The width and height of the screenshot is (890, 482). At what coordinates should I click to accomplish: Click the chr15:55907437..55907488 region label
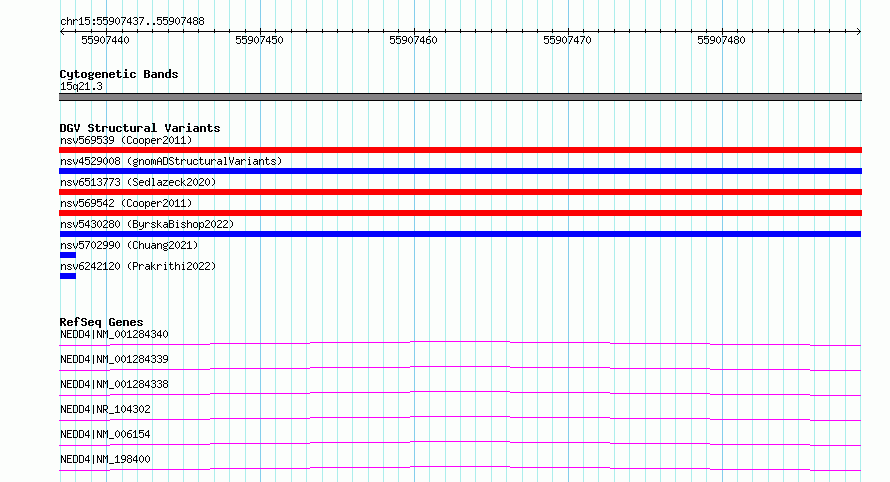(132, 21)
